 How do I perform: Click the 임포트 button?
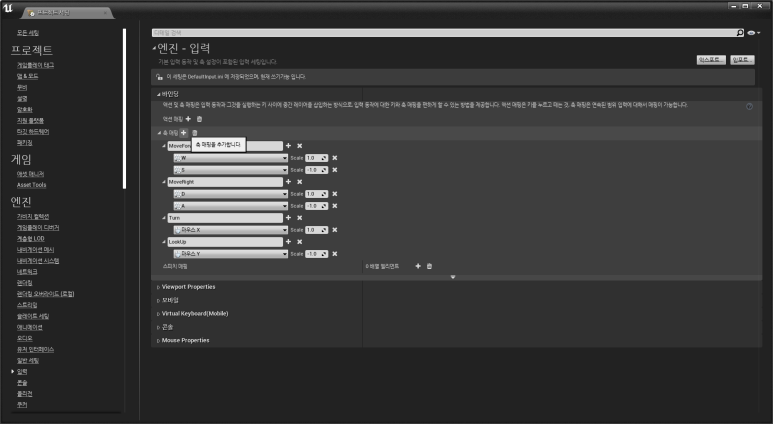pyautogui.click(x=742, y=60)
